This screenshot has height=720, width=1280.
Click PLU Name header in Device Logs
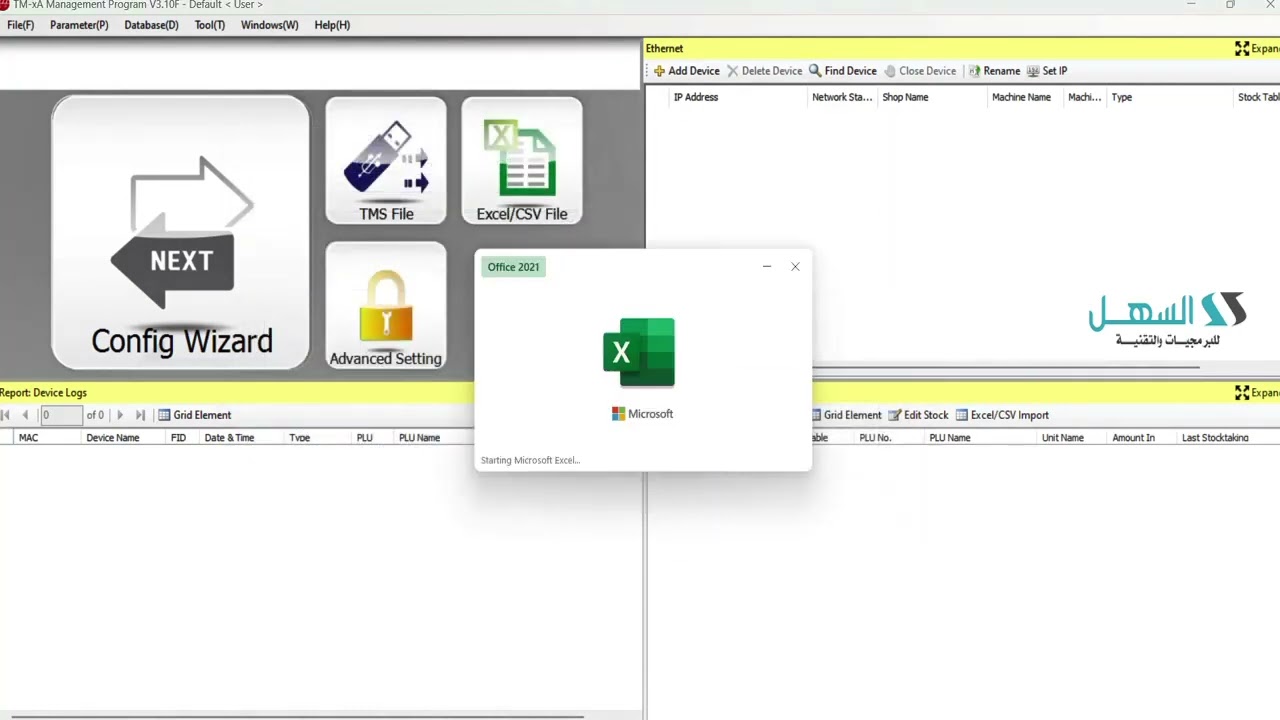pyautogui.click(x=419, y=438)
